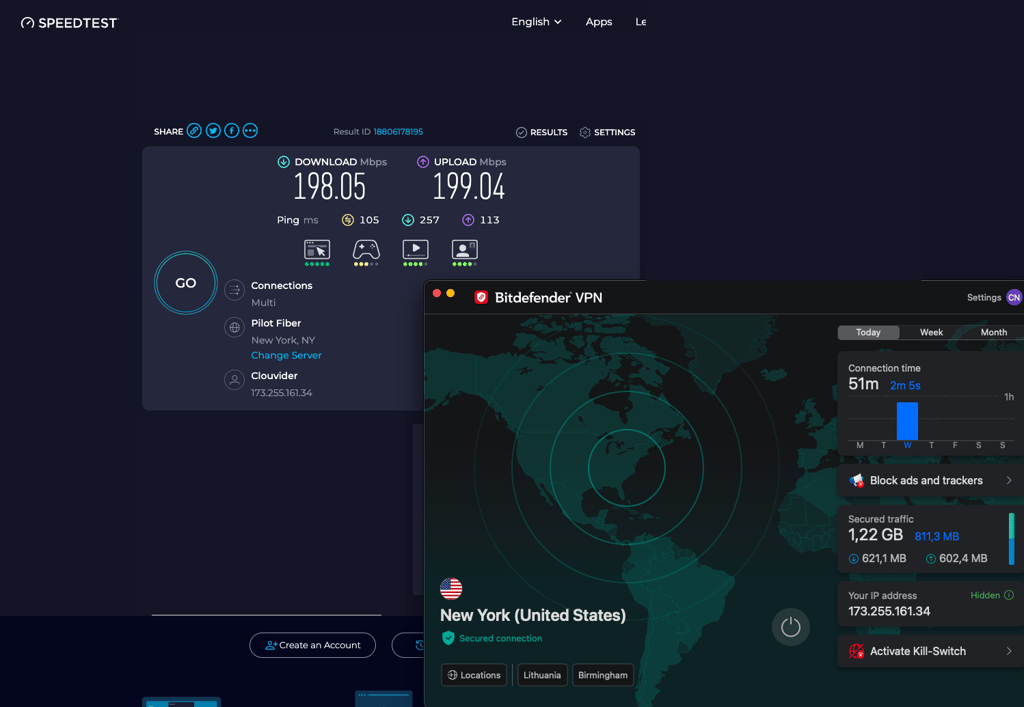1024x707 pixels.
Task: Click the New York (United States) heading
Action: coord(533,616)
